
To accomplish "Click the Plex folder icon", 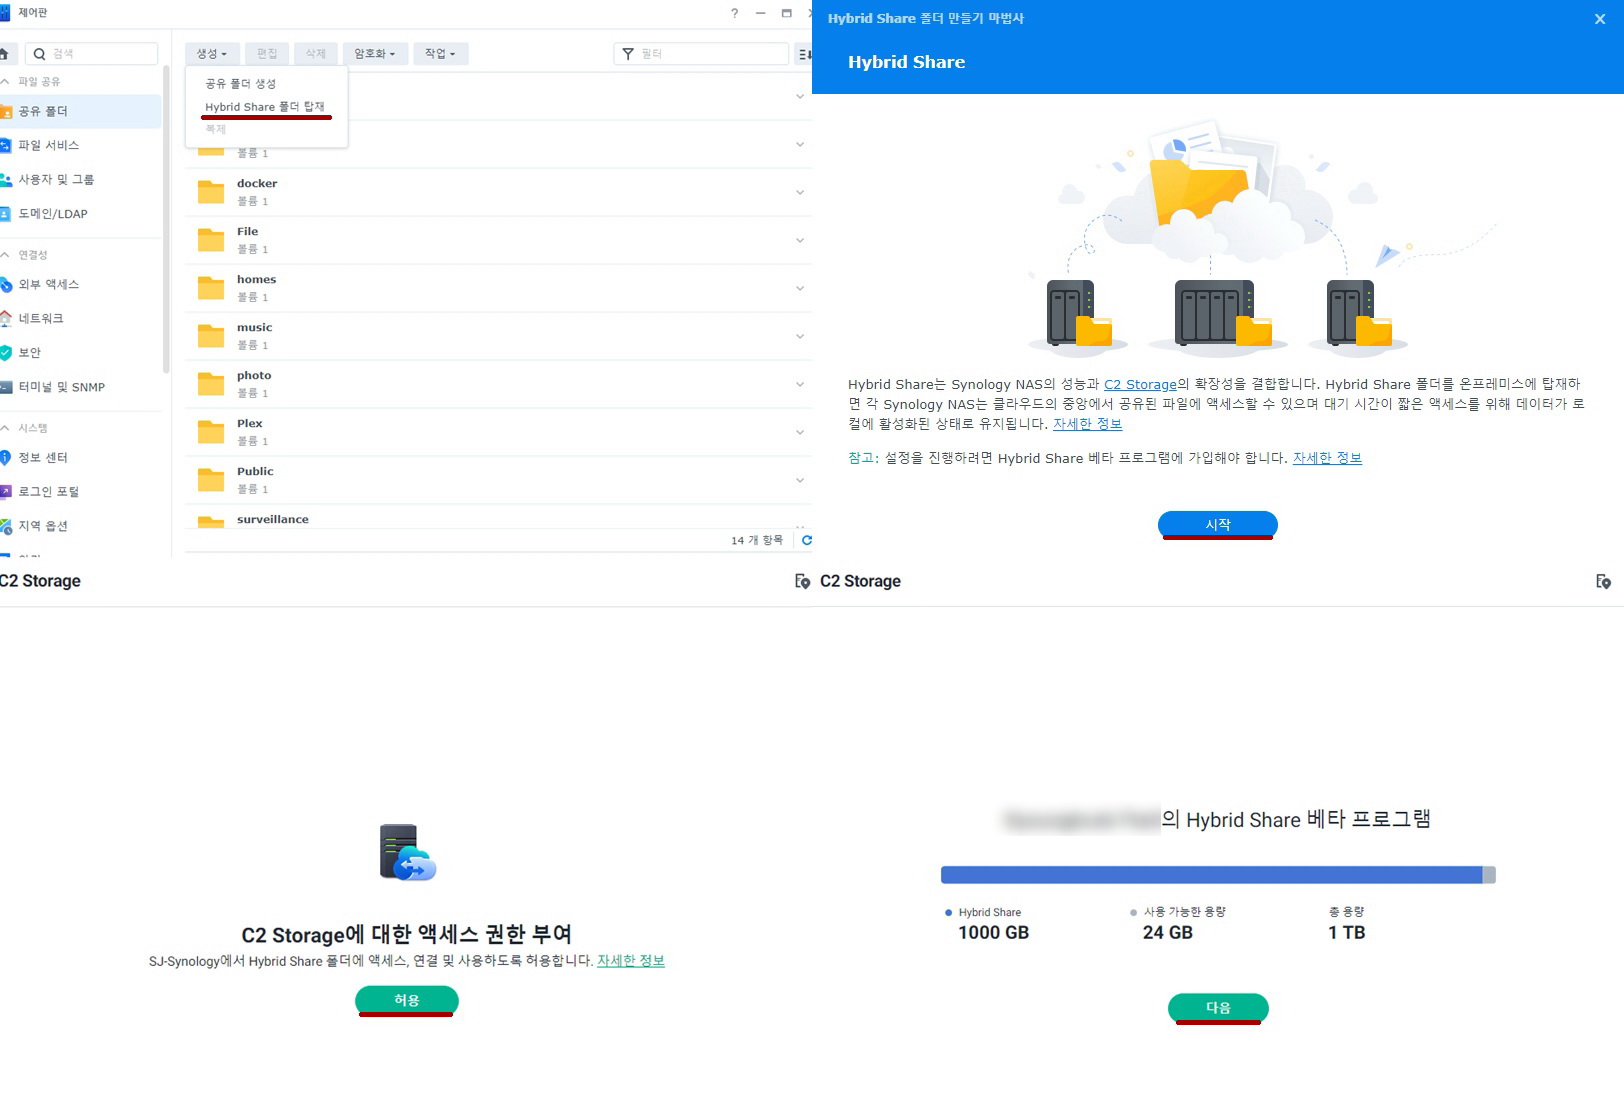I will pos(211,432).
